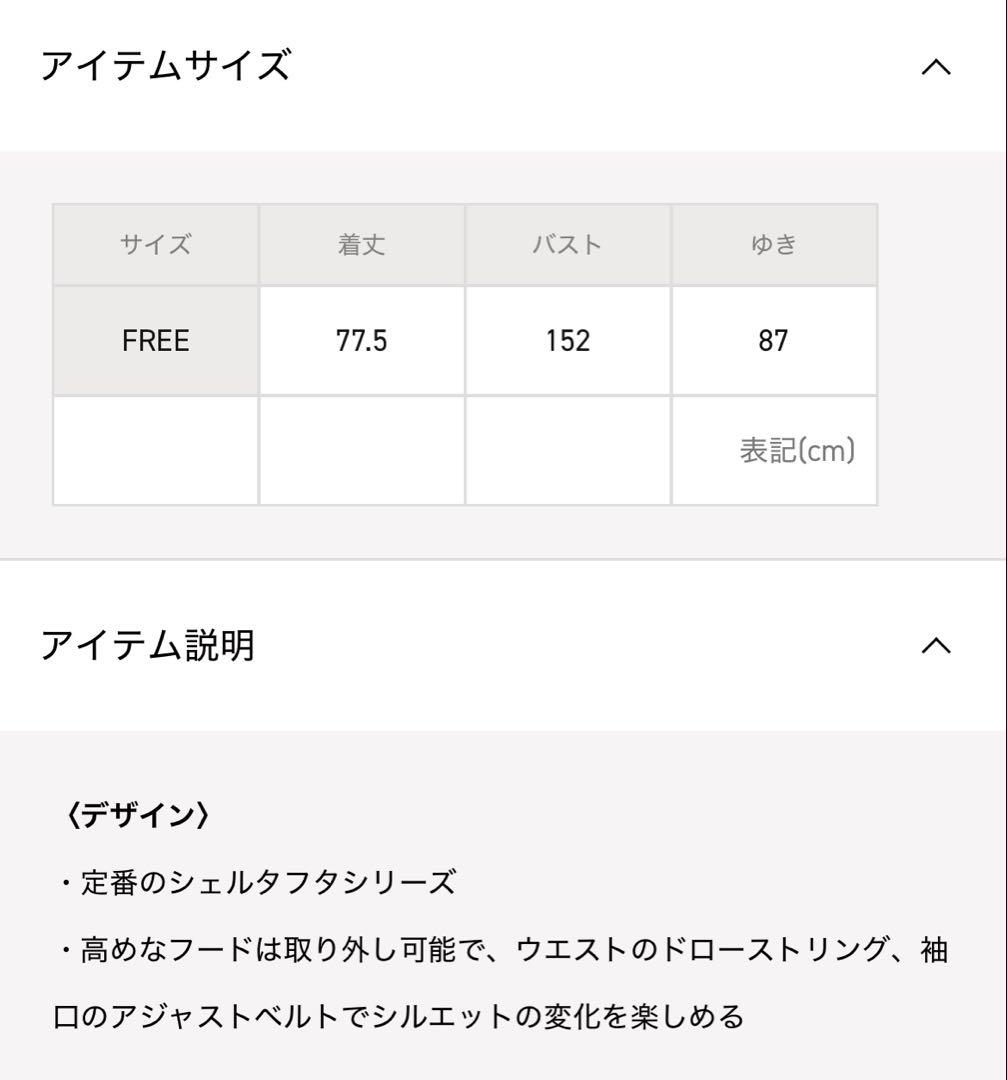The width and height of the screenshot is (1007, 1080).
Task: Click the アイテムサイズ section heading
Action: 165,67
